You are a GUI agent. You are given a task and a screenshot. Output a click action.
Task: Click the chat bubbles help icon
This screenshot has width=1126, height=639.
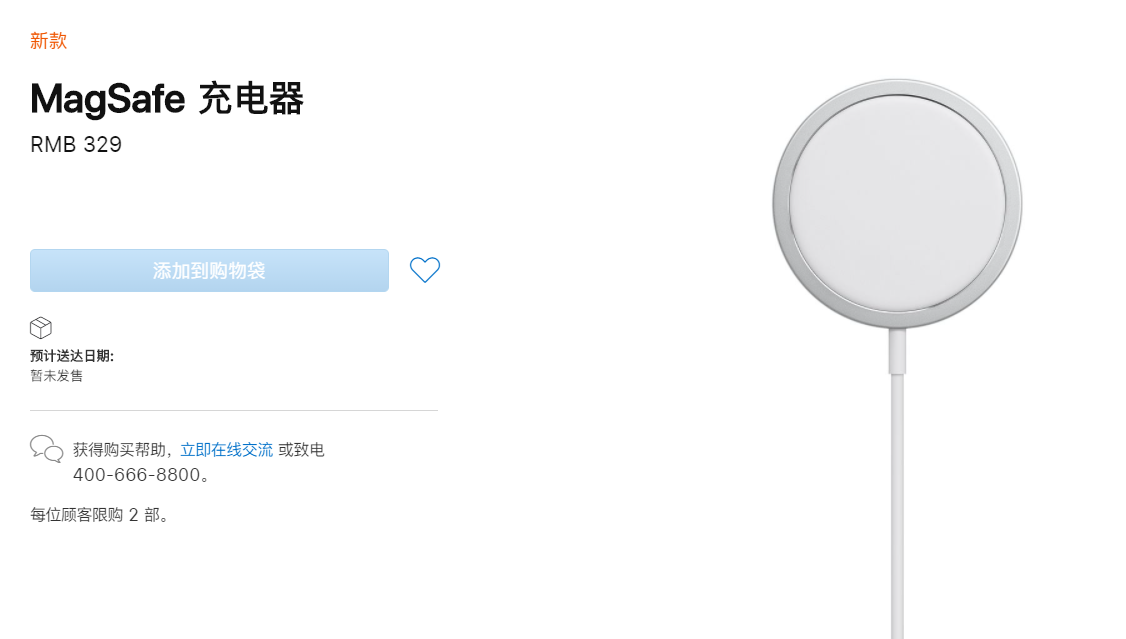click(x=46, y=449)
